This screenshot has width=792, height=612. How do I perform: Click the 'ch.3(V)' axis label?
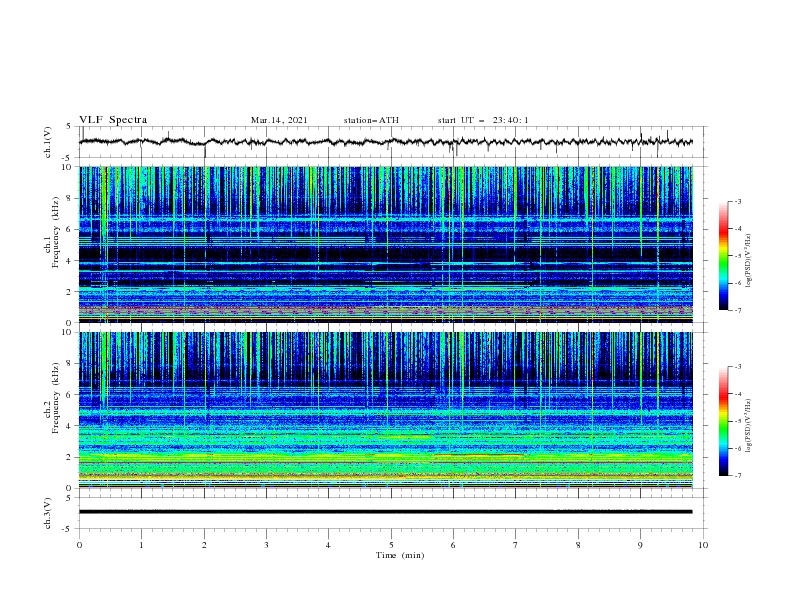coord(48,513)
